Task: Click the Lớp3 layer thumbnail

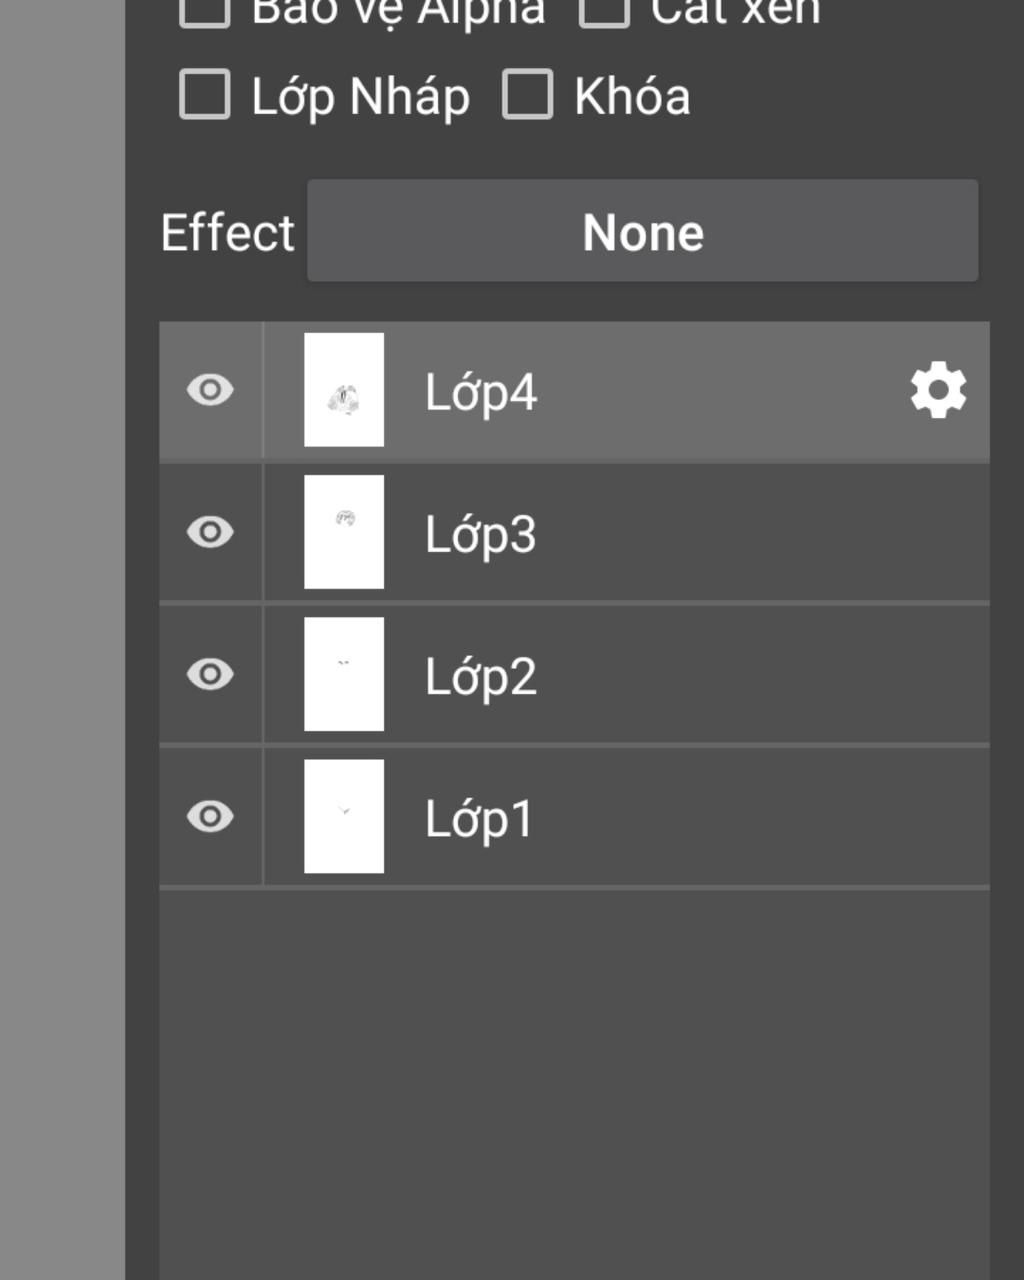Action: pyautogui.click(x=344, y=532)
